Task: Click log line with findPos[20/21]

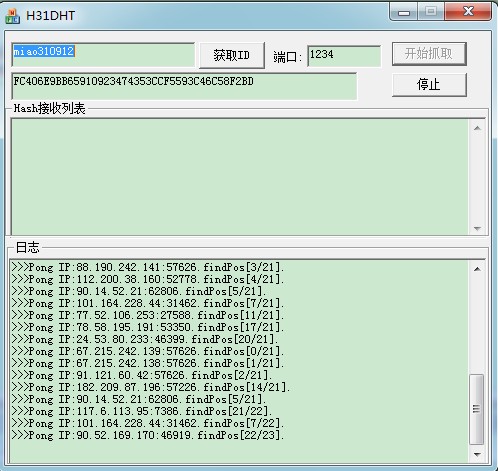Action: click(x=145, y=339)
